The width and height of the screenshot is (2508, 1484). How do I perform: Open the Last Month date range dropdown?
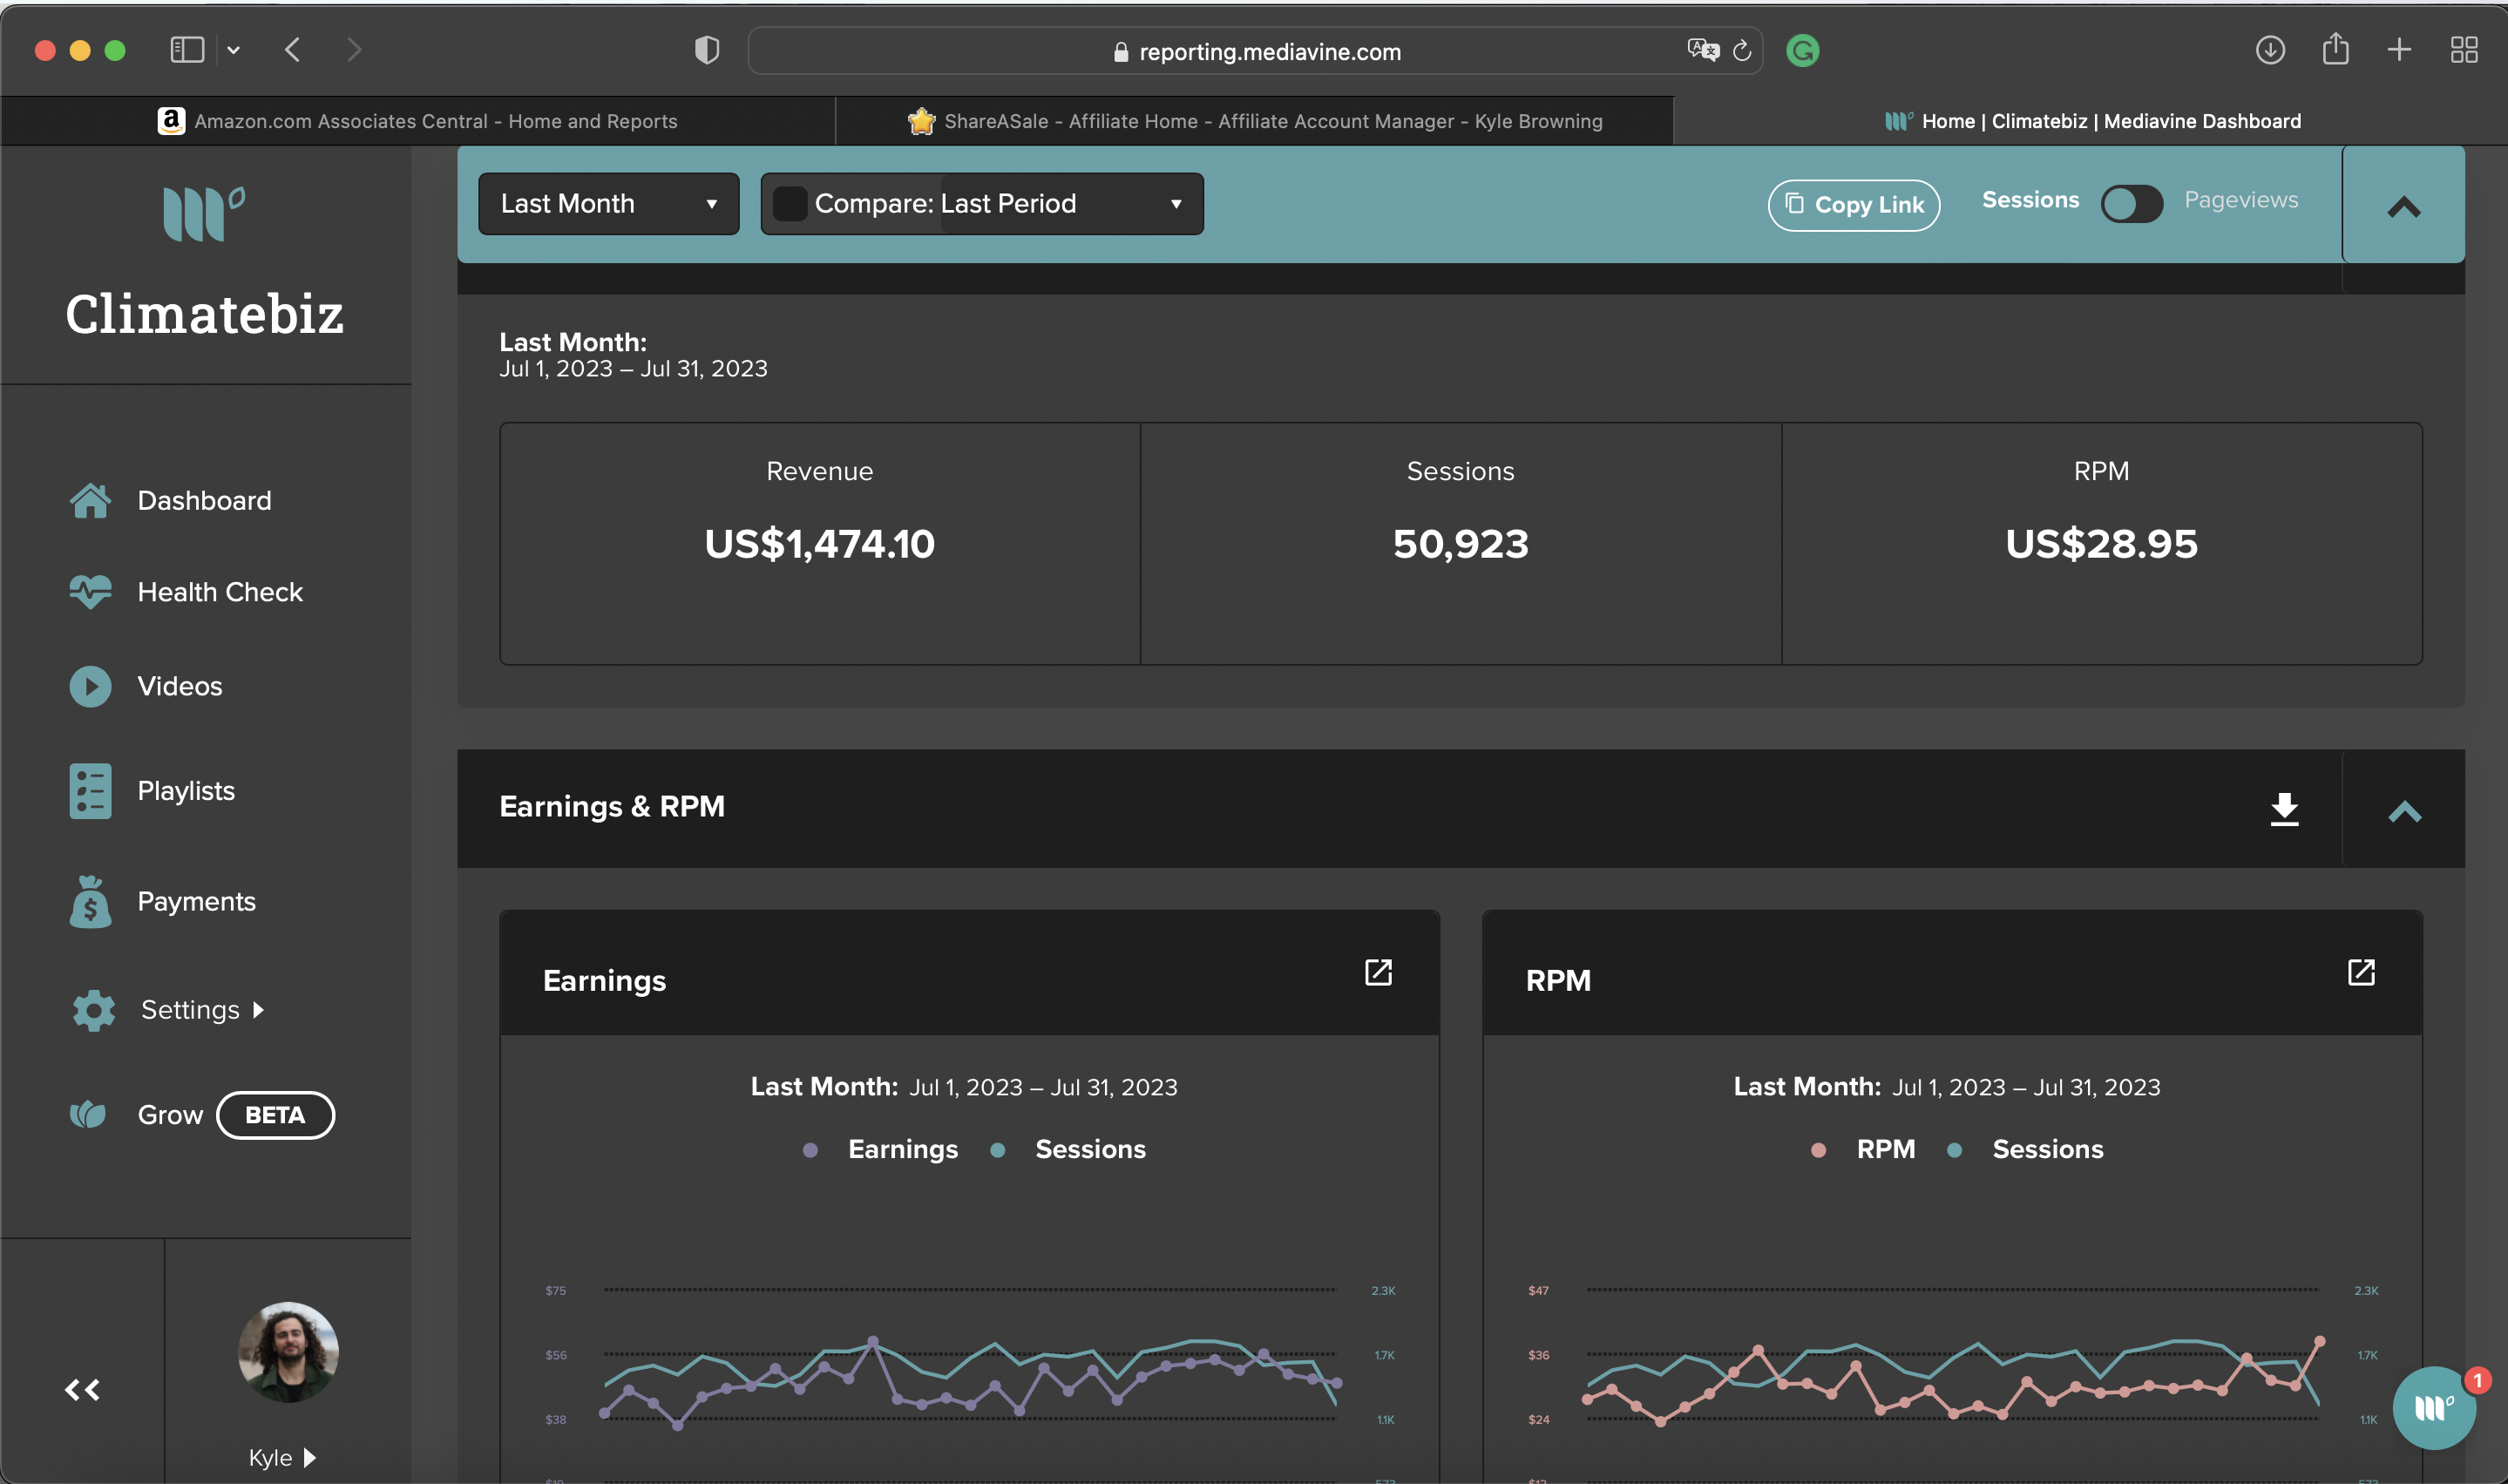[609, 204]
